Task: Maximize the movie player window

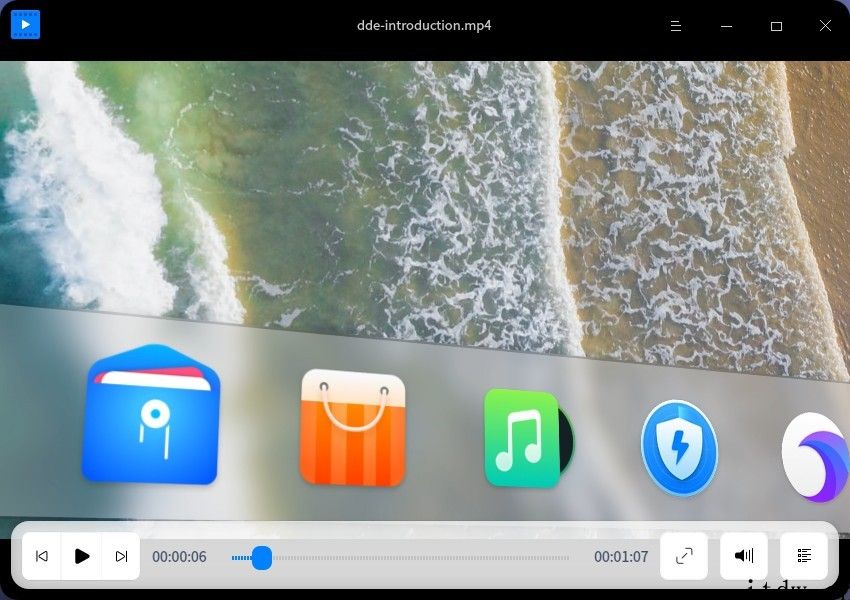Action: [x=776, y=26]
